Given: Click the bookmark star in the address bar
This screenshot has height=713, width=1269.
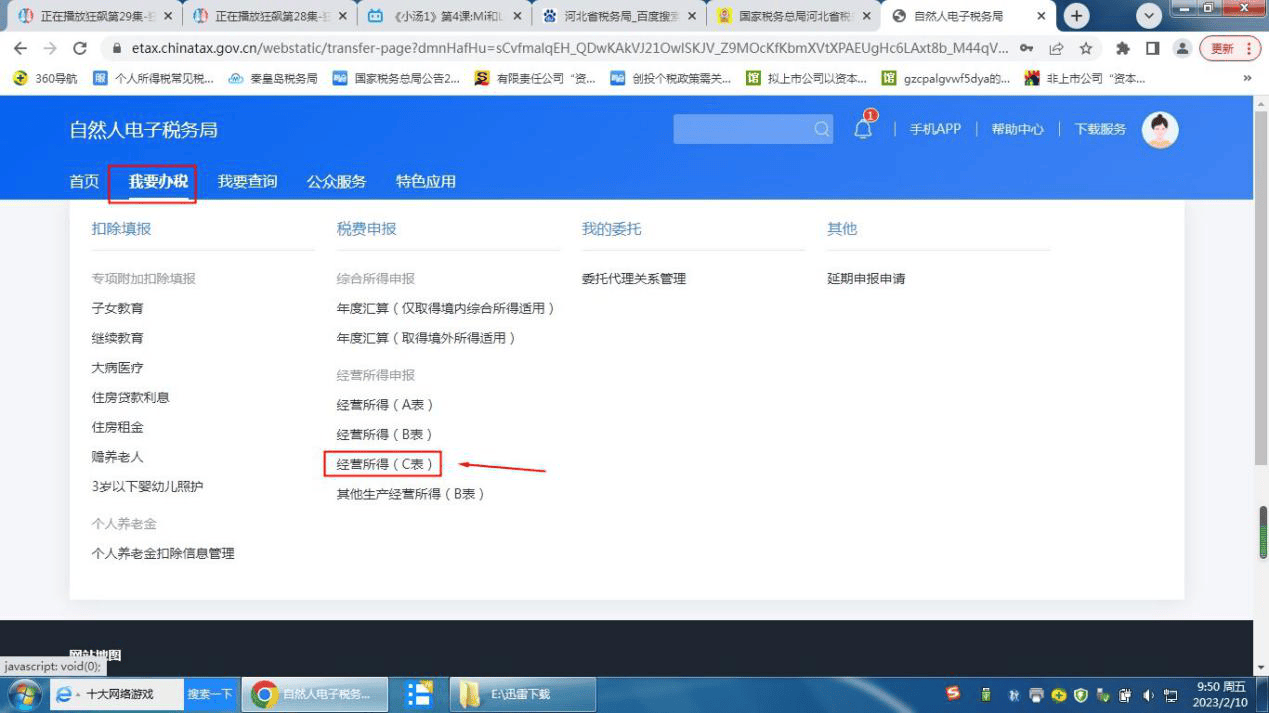Looking at the screenshot, I should pos(1087,47).
